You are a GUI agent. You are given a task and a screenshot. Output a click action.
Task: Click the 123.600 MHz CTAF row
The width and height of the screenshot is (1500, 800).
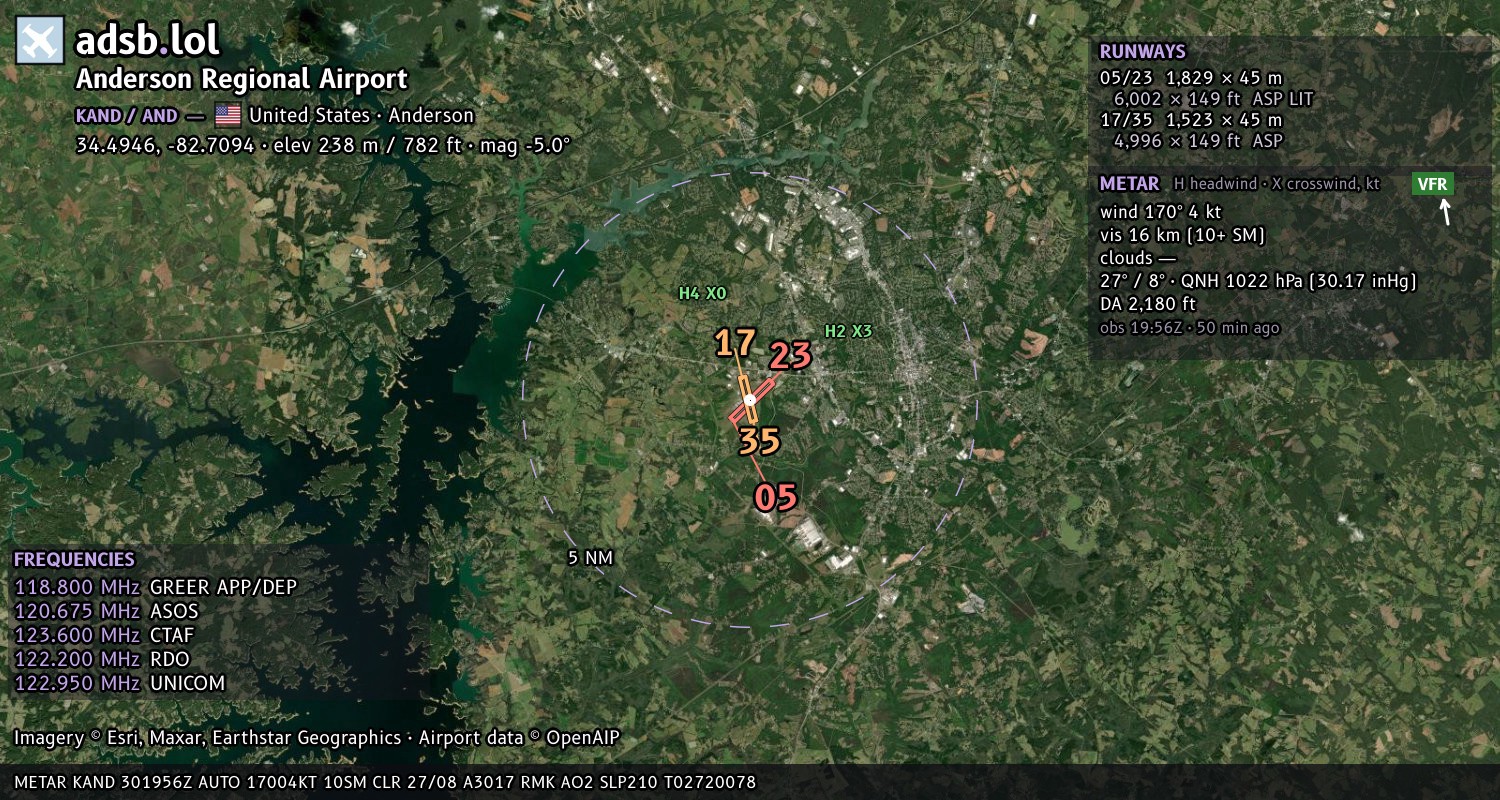pyautogui.click(x=104, y=635)
